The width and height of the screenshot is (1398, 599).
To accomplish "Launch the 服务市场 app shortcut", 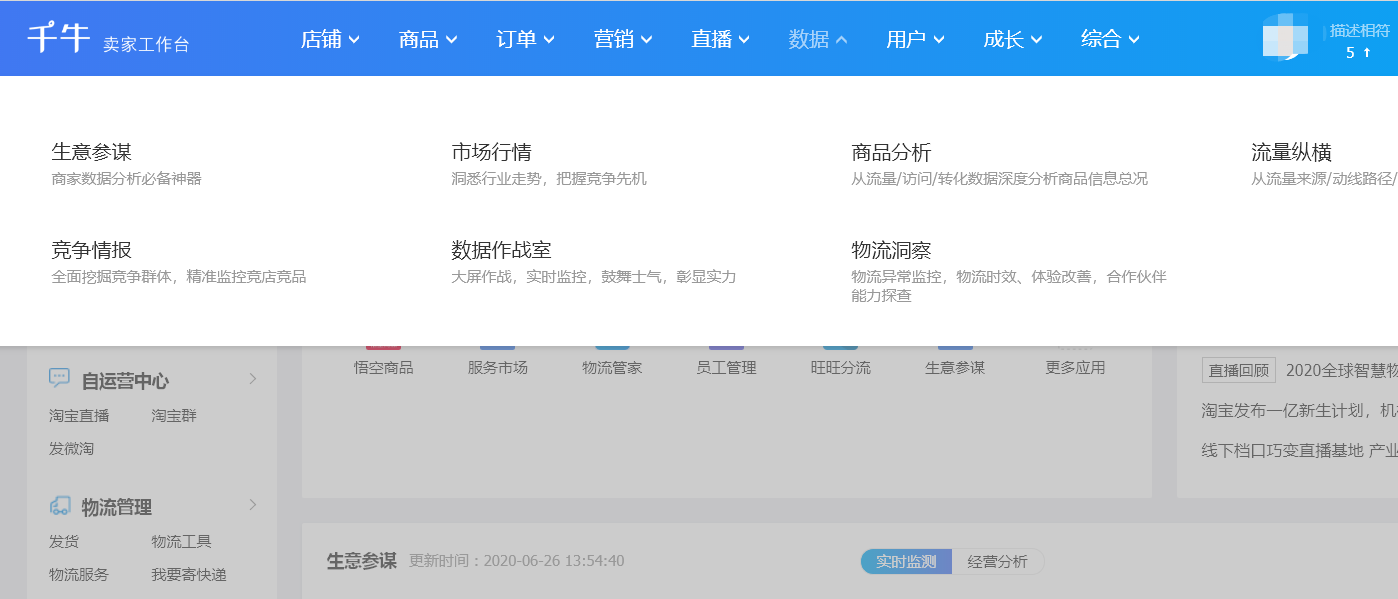I will click(498, 367).
